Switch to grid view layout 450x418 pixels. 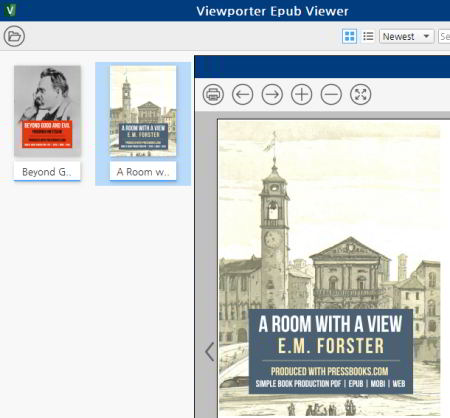[349, 36]
